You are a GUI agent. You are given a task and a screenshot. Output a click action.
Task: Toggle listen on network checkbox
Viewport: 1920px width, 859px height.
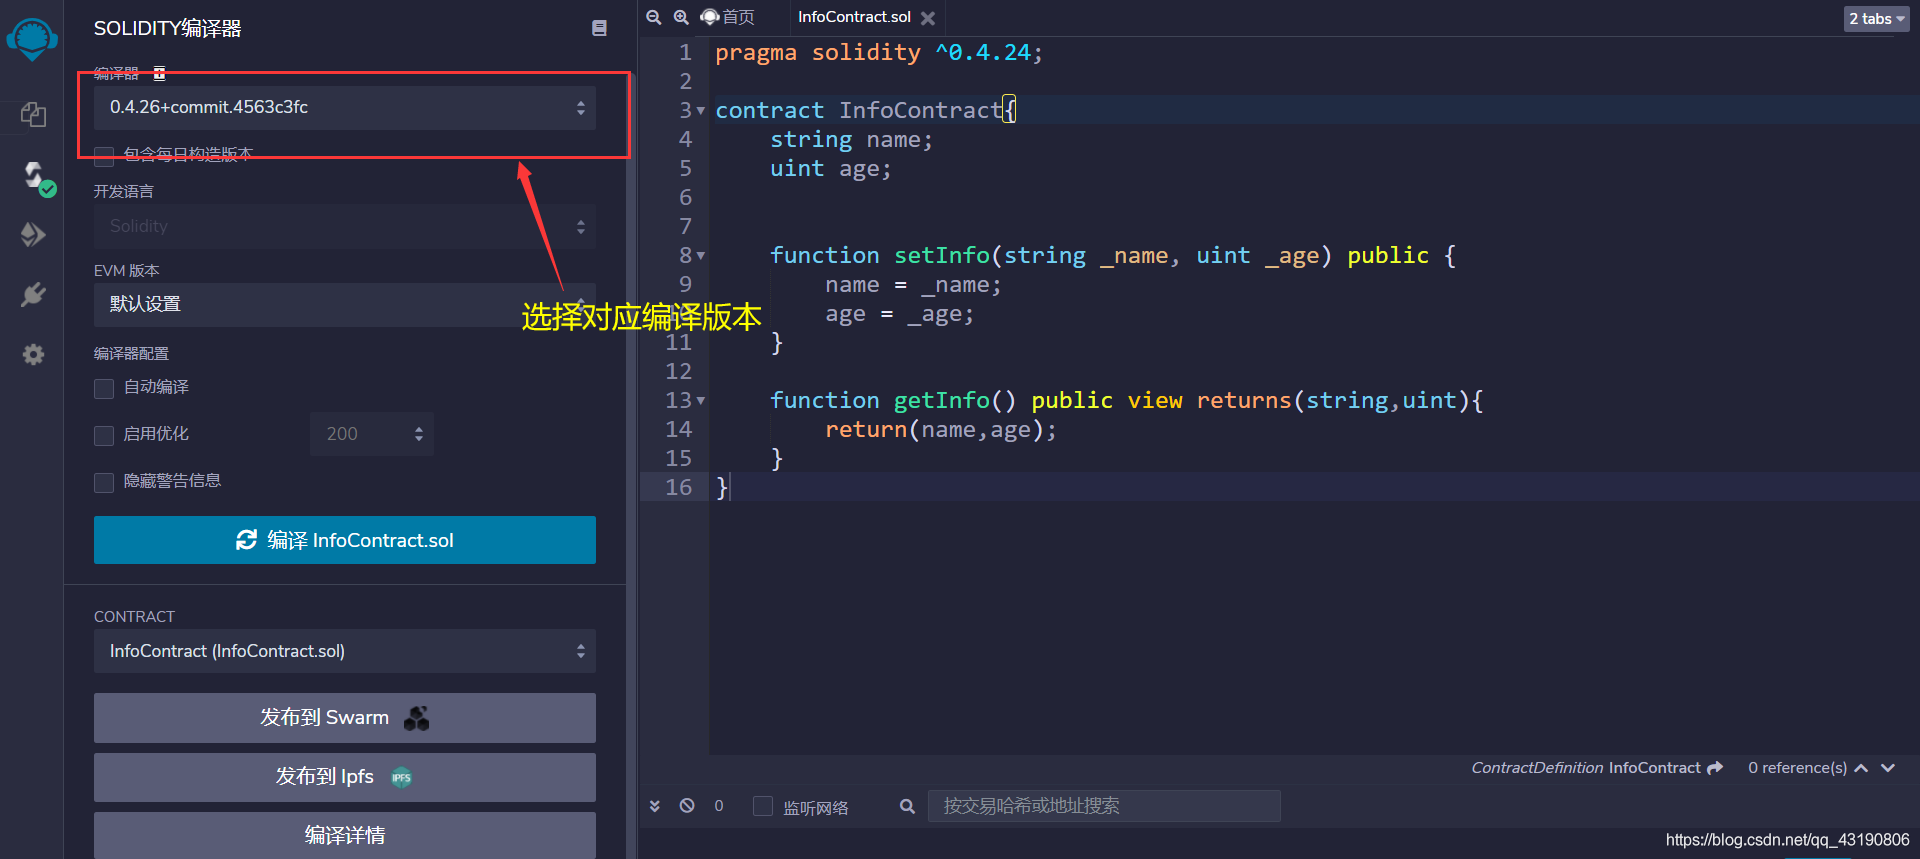click(x=763, y=806)
